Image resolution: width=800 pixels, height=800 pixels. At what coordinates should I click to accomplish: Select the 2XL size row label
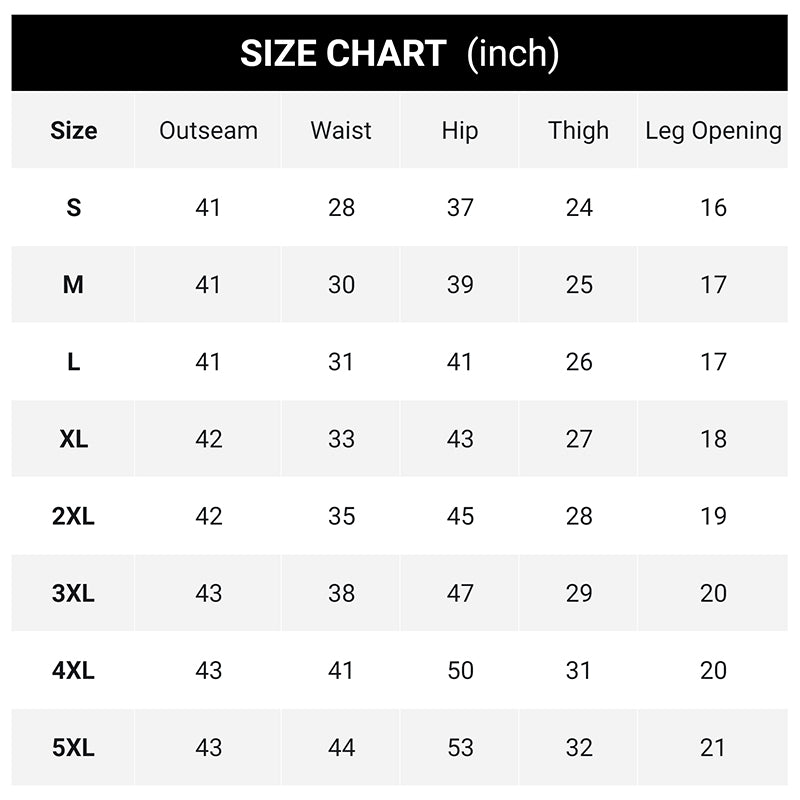click(74, 516)
